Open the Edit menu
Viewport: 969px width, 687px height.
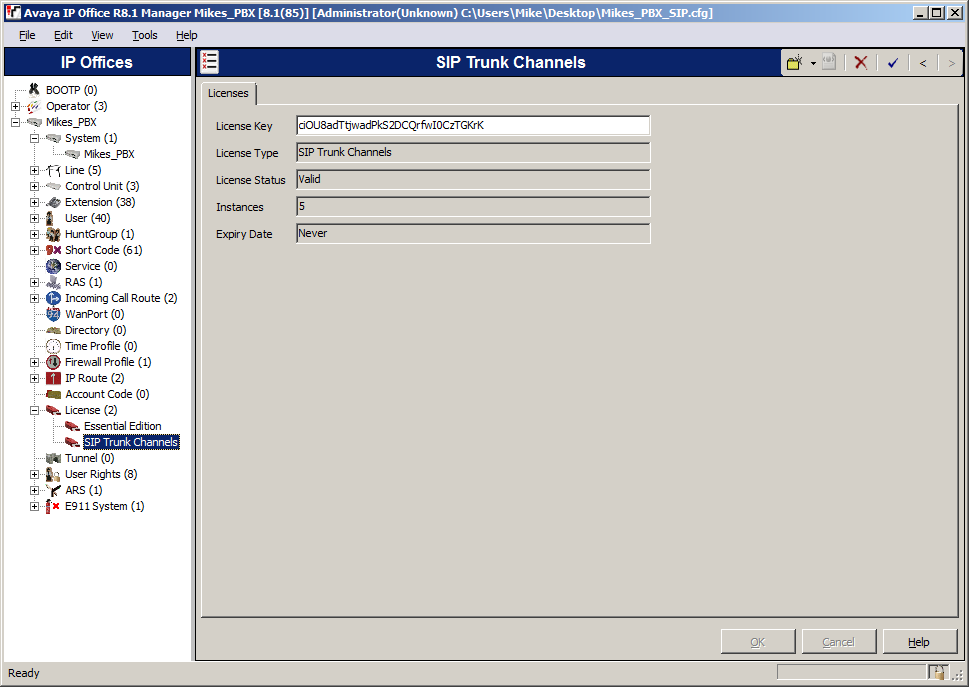point(63,35)
